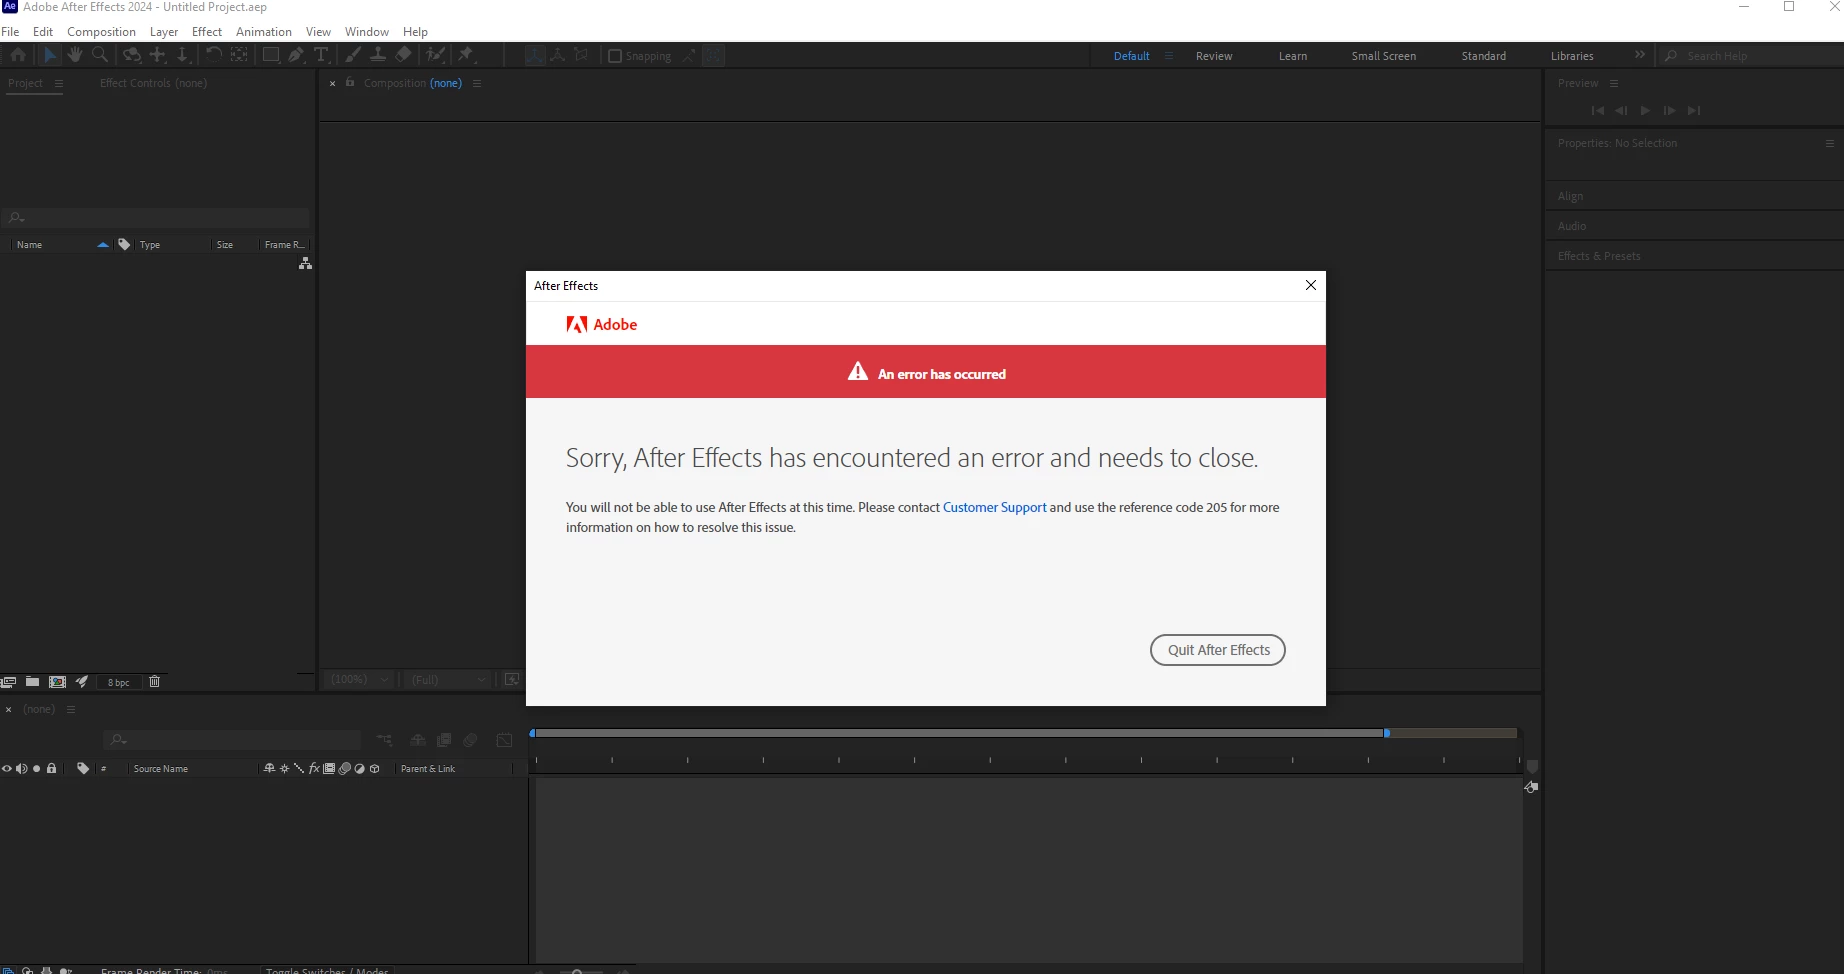Screen dimensions: 1844x974
Task: Open the timeline (none) panel menu
Action: click(x=71, y=710)
